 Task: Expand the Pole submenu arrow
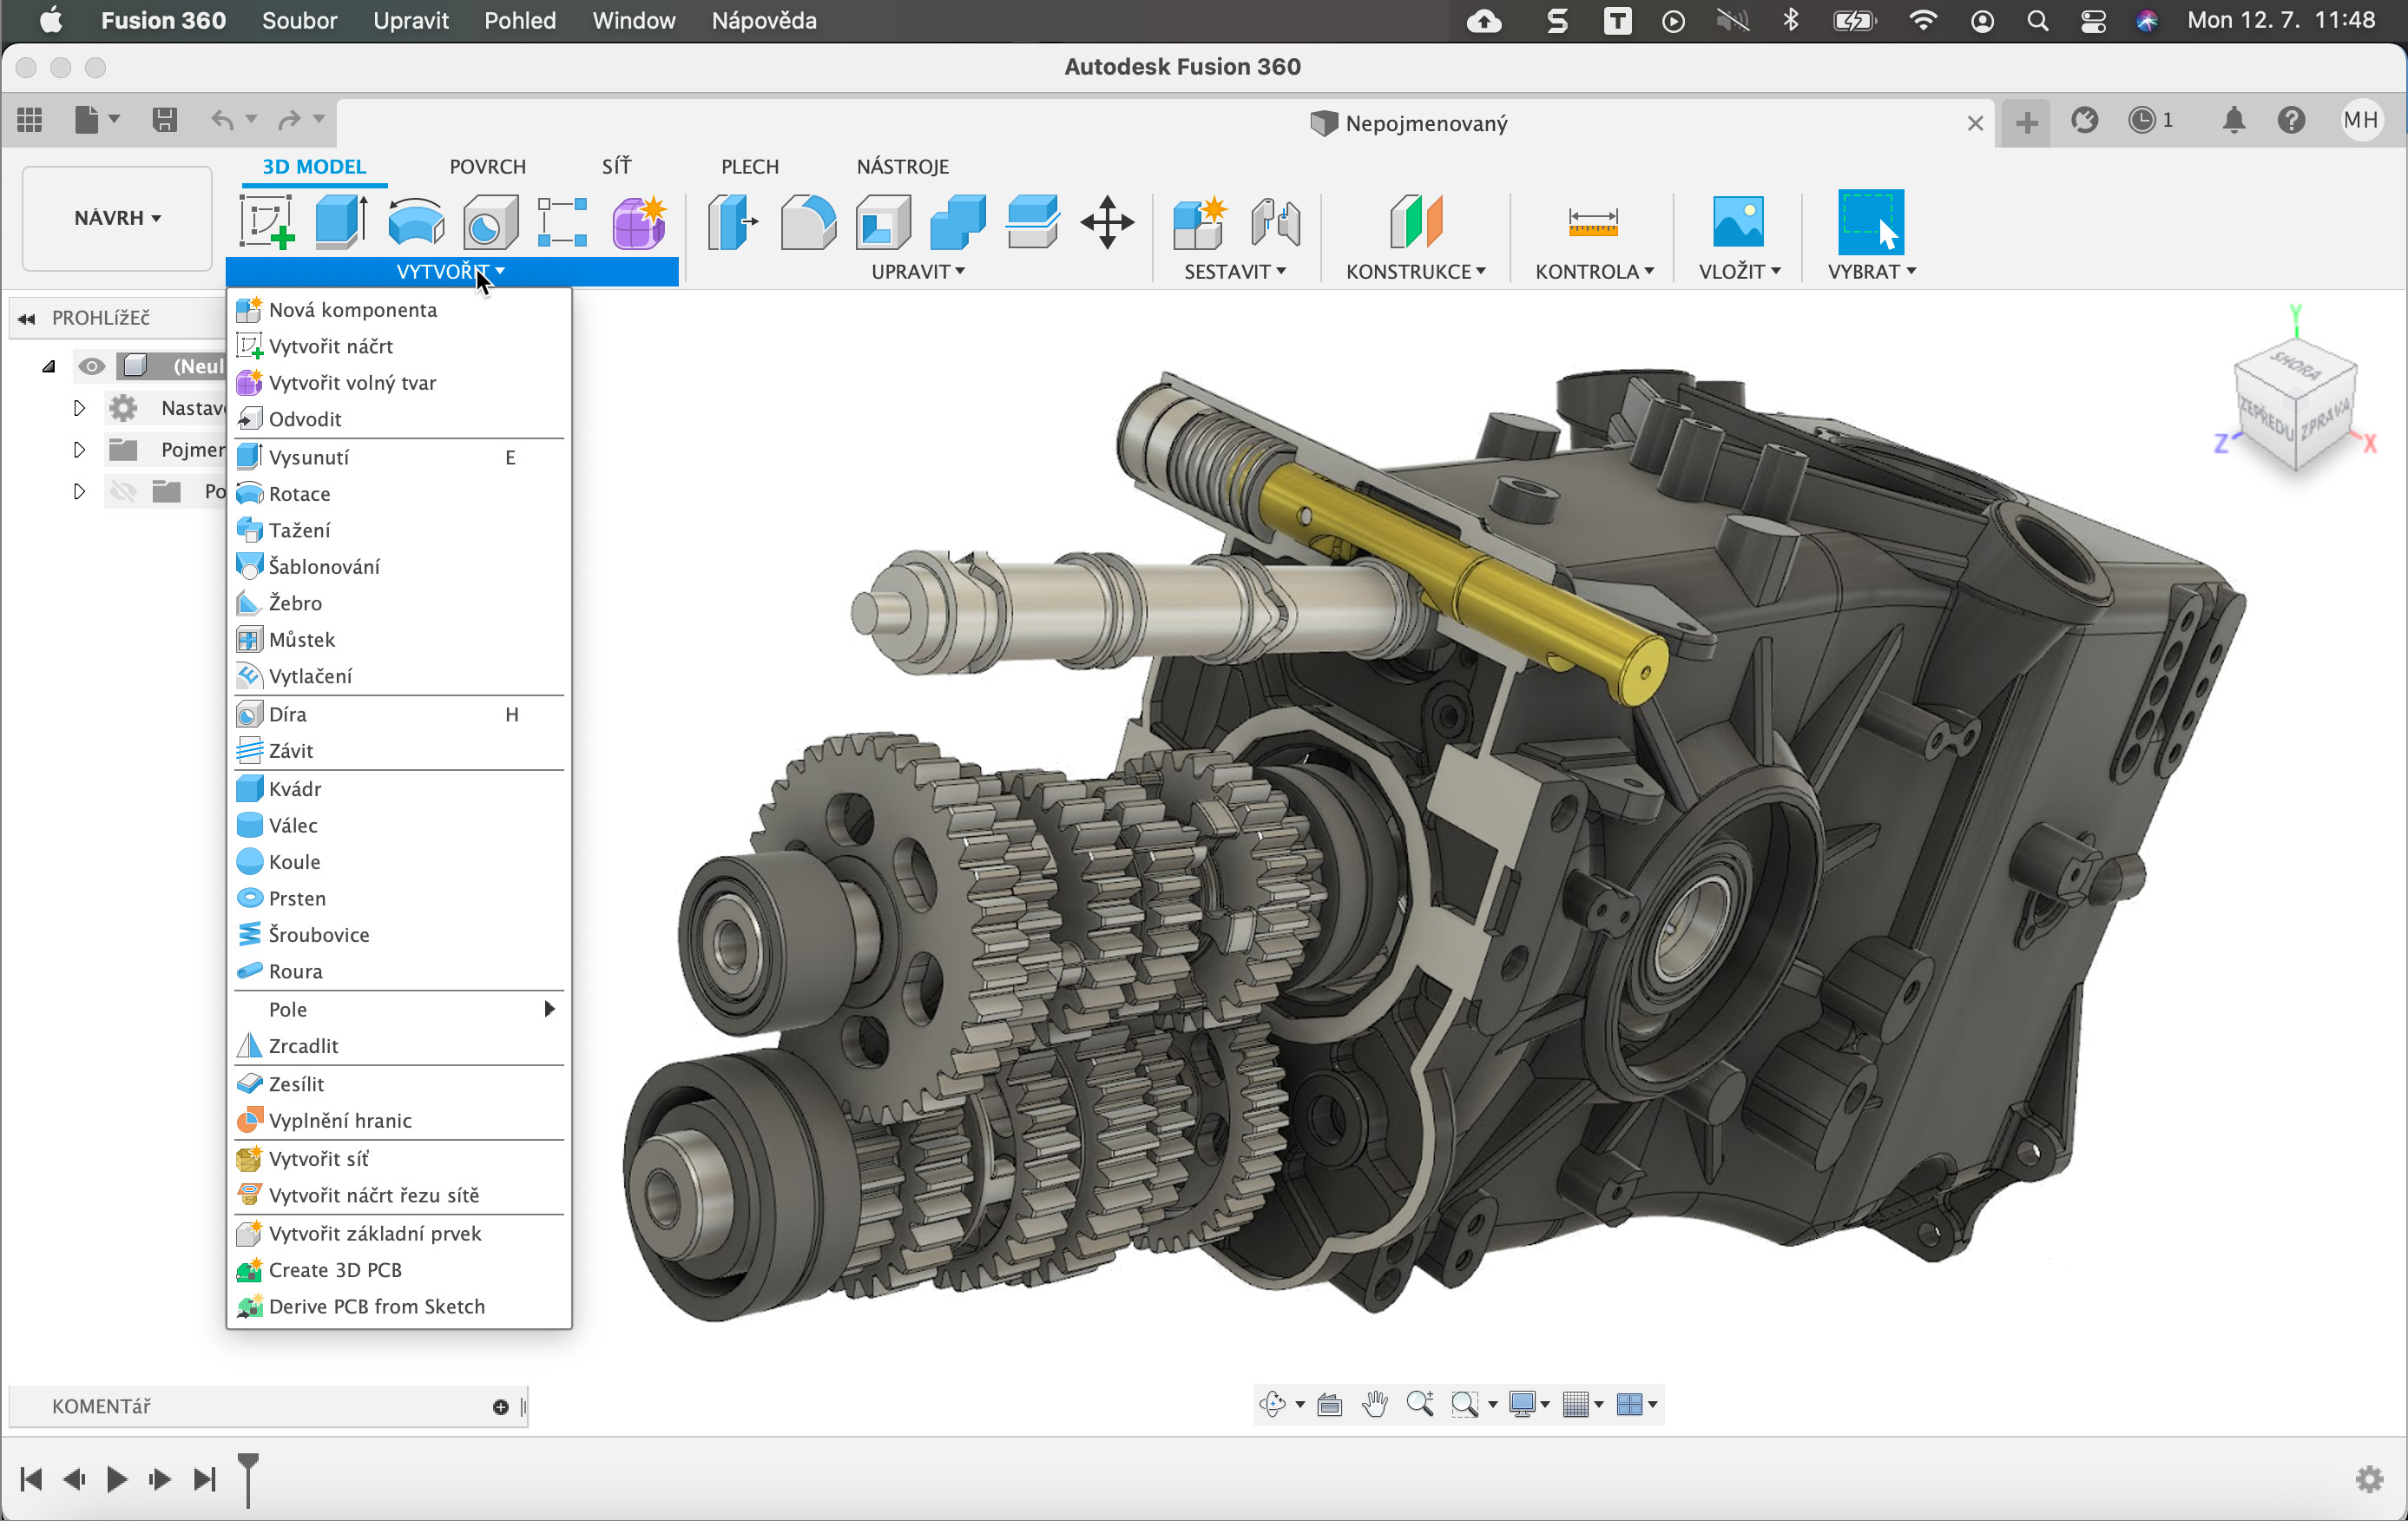pyautogui.click(x=549, y=1009)
